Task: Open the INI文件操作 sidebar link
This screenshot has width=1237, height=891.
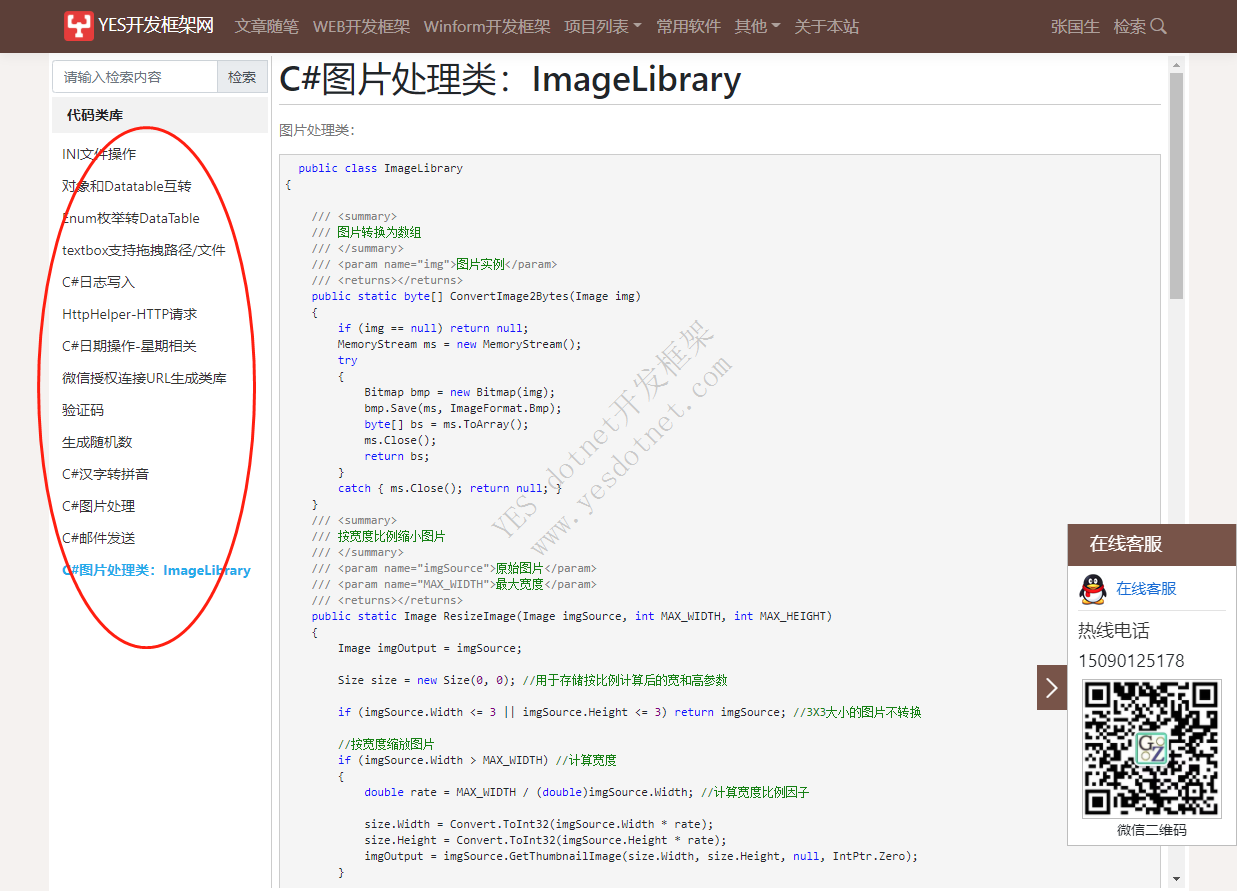Action: [99, 154]
